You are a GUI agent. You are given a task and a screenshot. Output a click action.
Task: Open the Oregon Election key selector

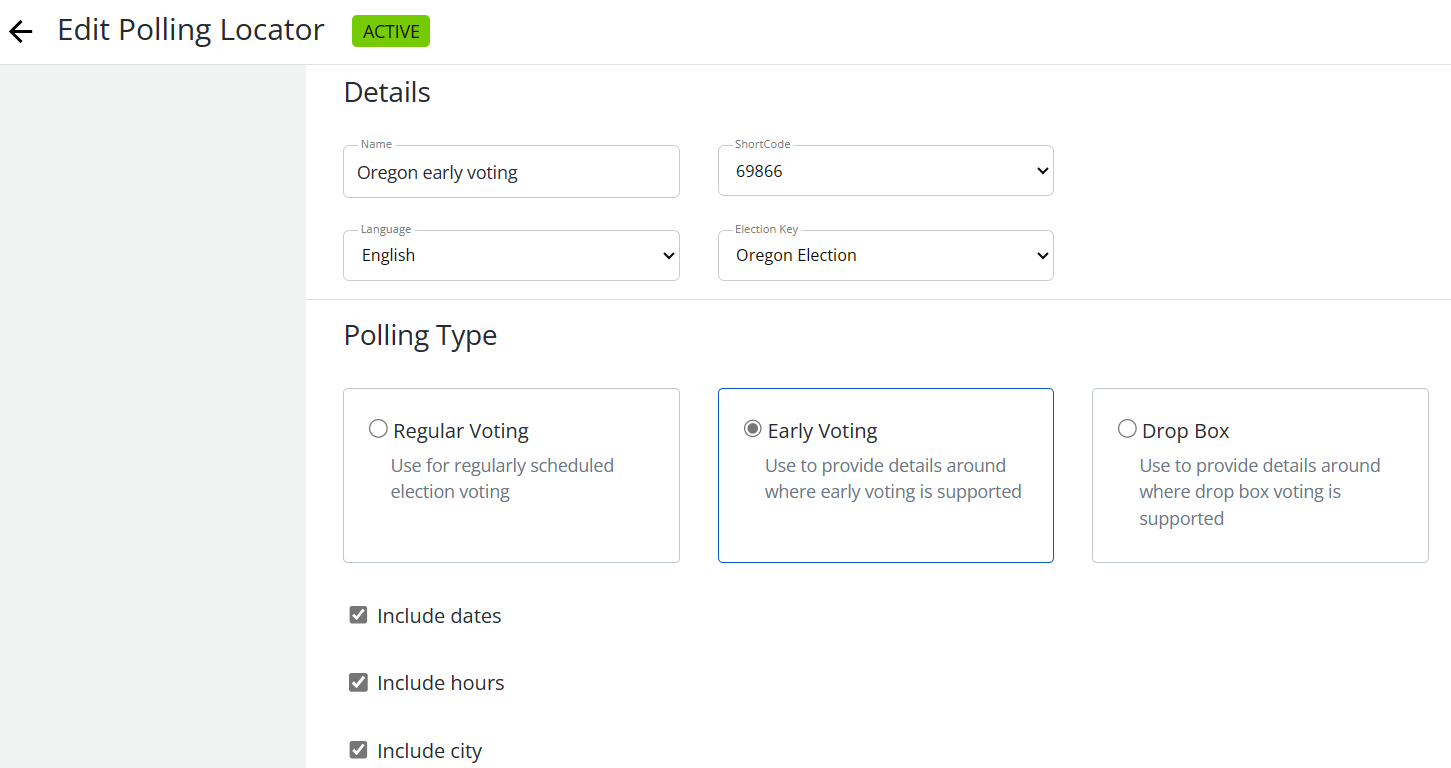[x=885, y=255]
